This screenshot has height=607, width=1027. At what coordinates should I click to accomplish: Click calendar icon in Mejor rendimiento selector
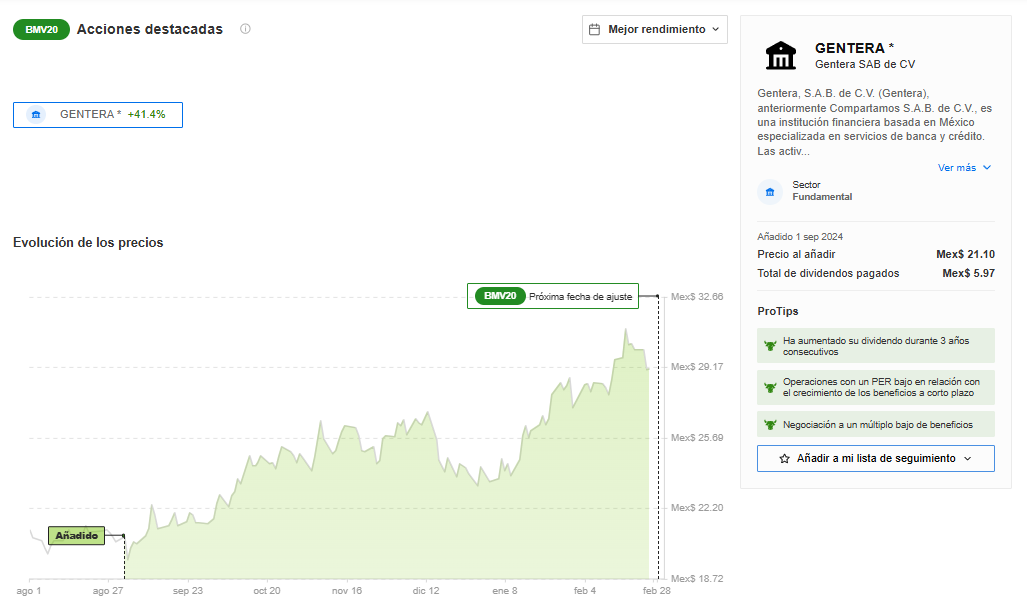[594, 29]
